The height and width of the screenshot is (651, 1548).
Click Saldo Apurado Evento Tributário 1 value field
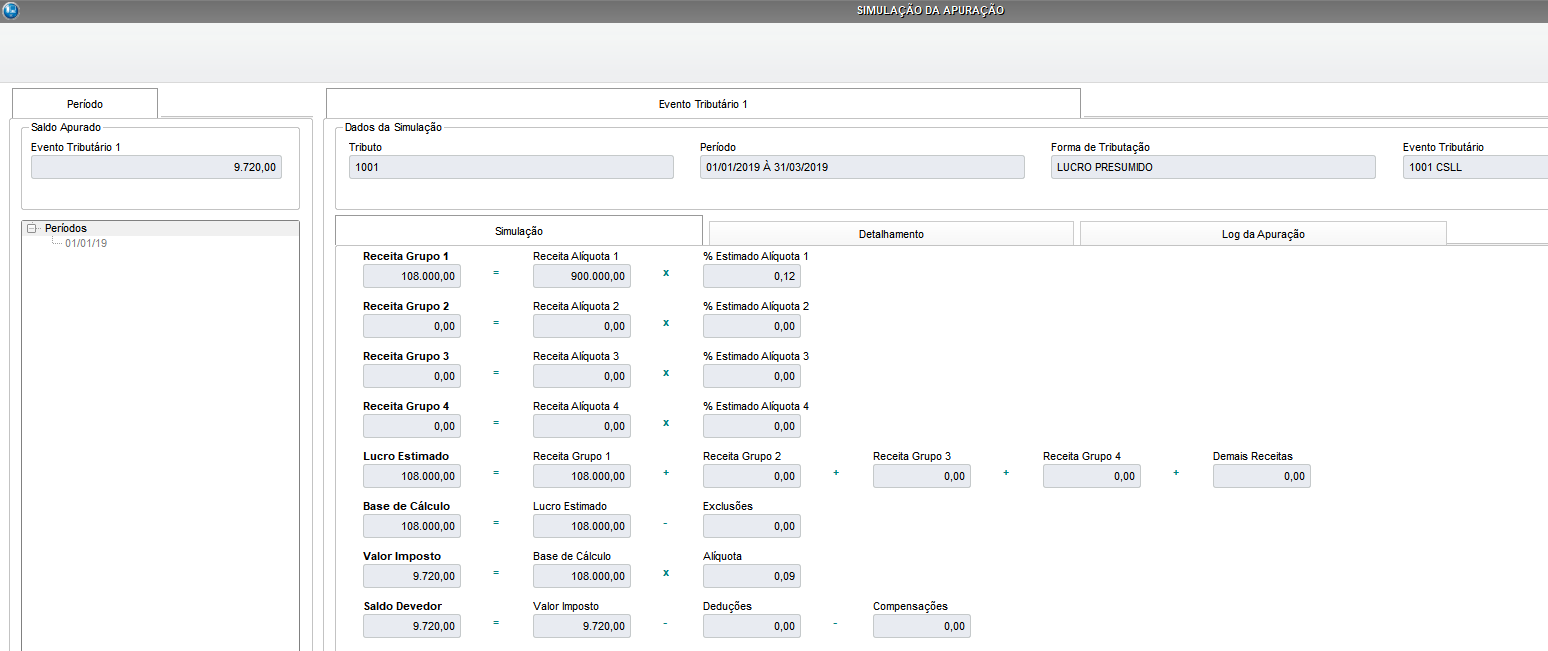tap(156, 167)
